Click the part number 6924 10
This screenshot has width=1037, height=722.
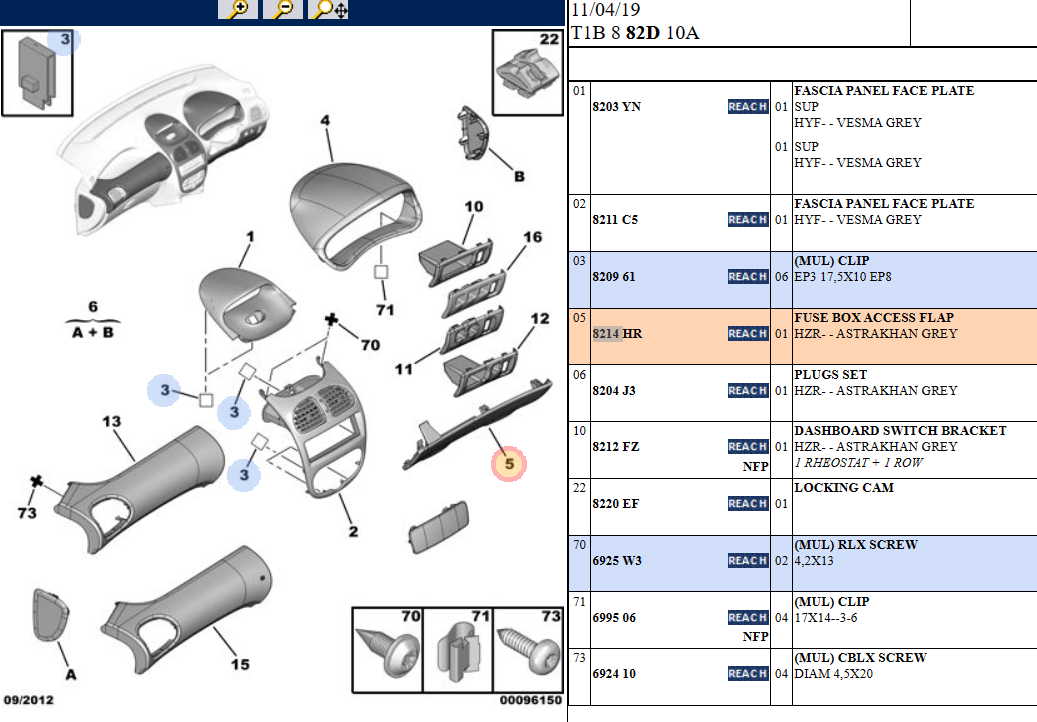point(614,673)
